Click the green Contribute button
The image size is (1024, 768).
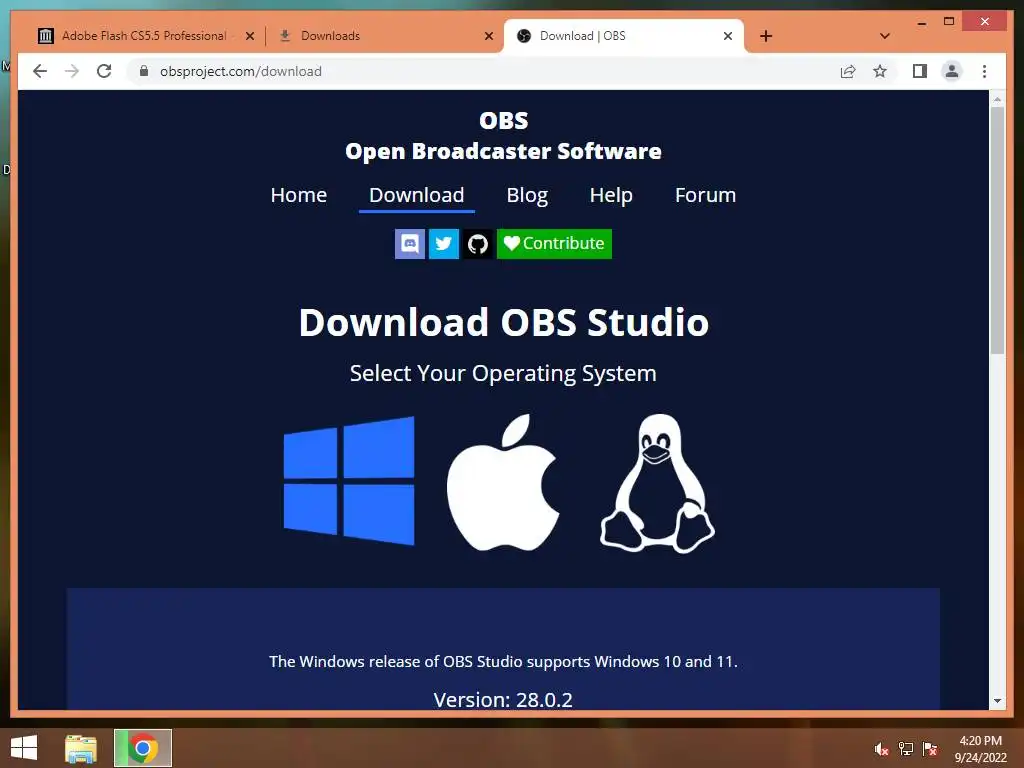pos(554,244)
